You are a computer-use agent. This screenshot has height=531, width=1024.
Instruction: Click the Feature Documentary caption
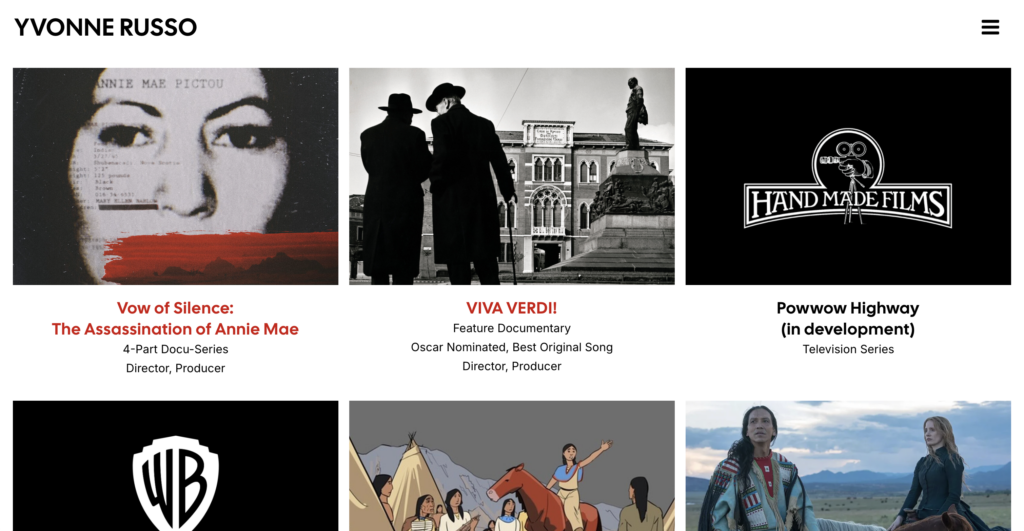pos(511,329)
